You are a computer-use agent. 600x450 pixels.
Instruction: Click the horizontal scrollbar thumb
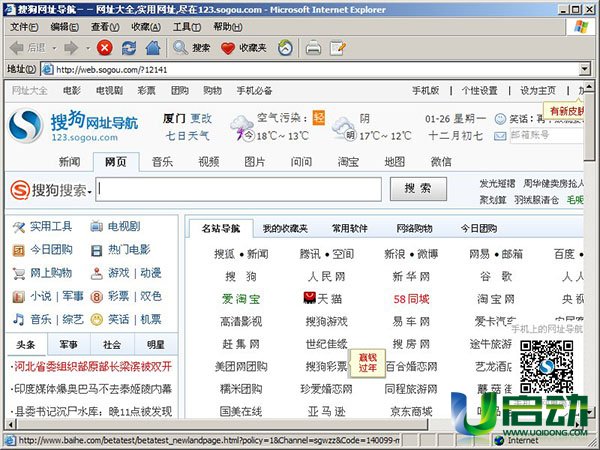(222, 424)
